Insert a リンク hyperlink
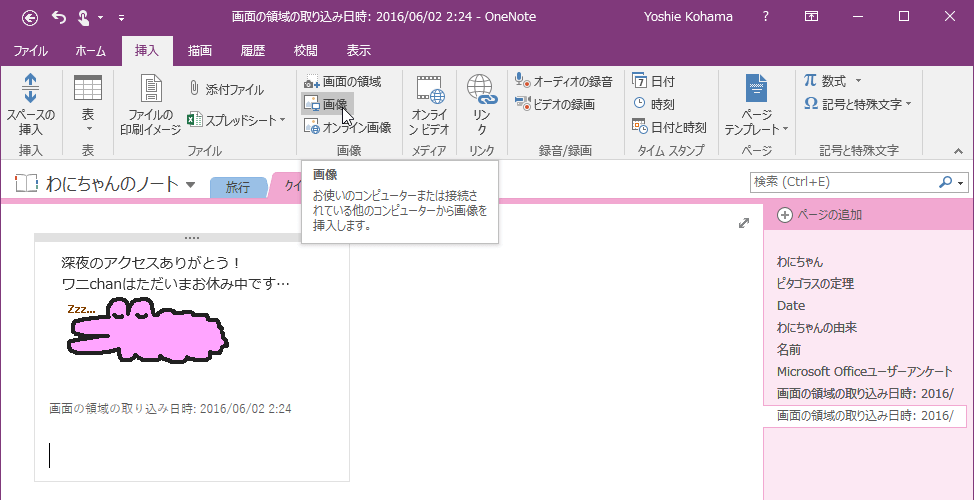The height and width of the screenshot is (500, 974). point(482,105)
